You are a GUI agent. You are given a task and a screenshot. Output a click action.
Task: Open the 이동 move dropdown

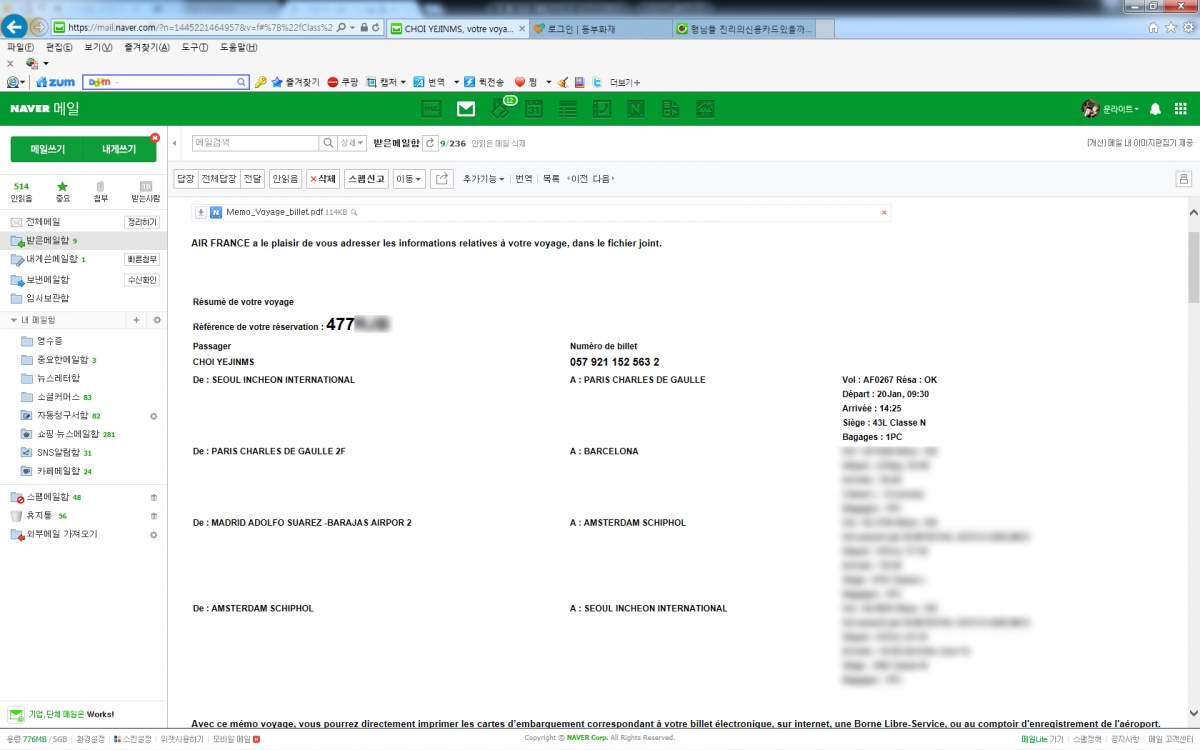click(409, 179)
